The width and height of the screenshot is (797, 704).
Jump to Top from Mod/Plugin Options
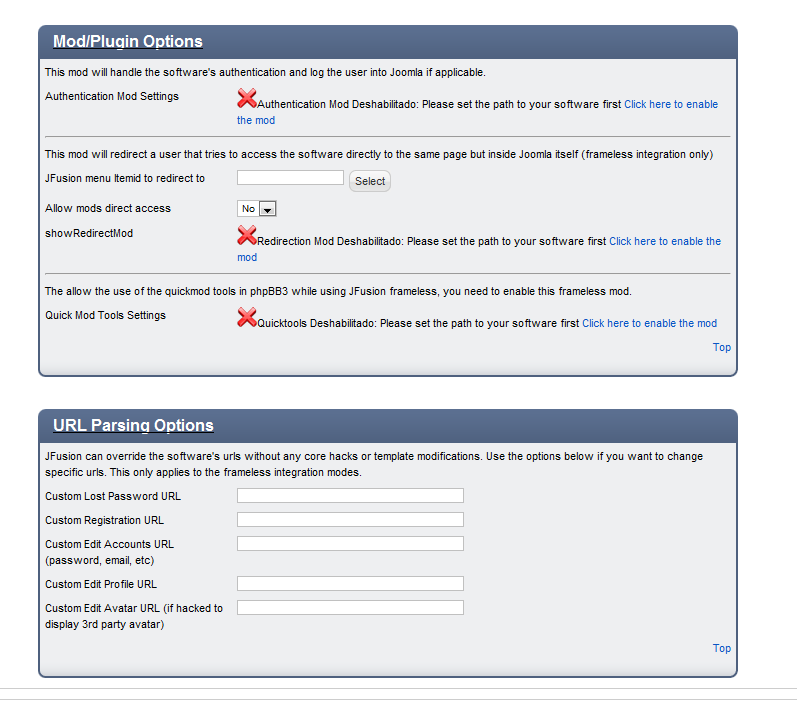pyautogui.click(x=721, y=348)
